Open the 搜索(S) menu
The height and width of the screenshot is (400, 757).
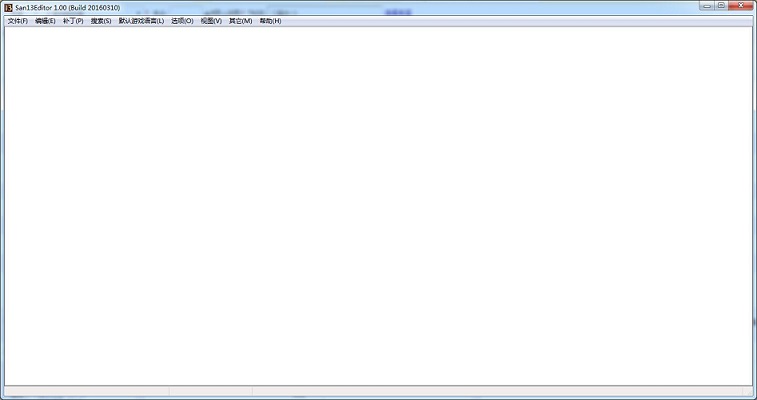click(101, 21)
